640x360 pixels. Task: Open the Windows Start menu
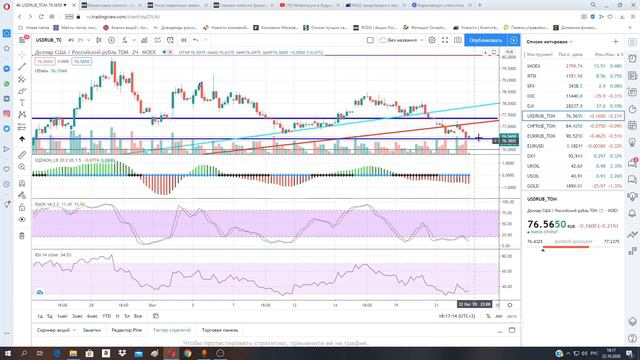click(x=7, y=353)
